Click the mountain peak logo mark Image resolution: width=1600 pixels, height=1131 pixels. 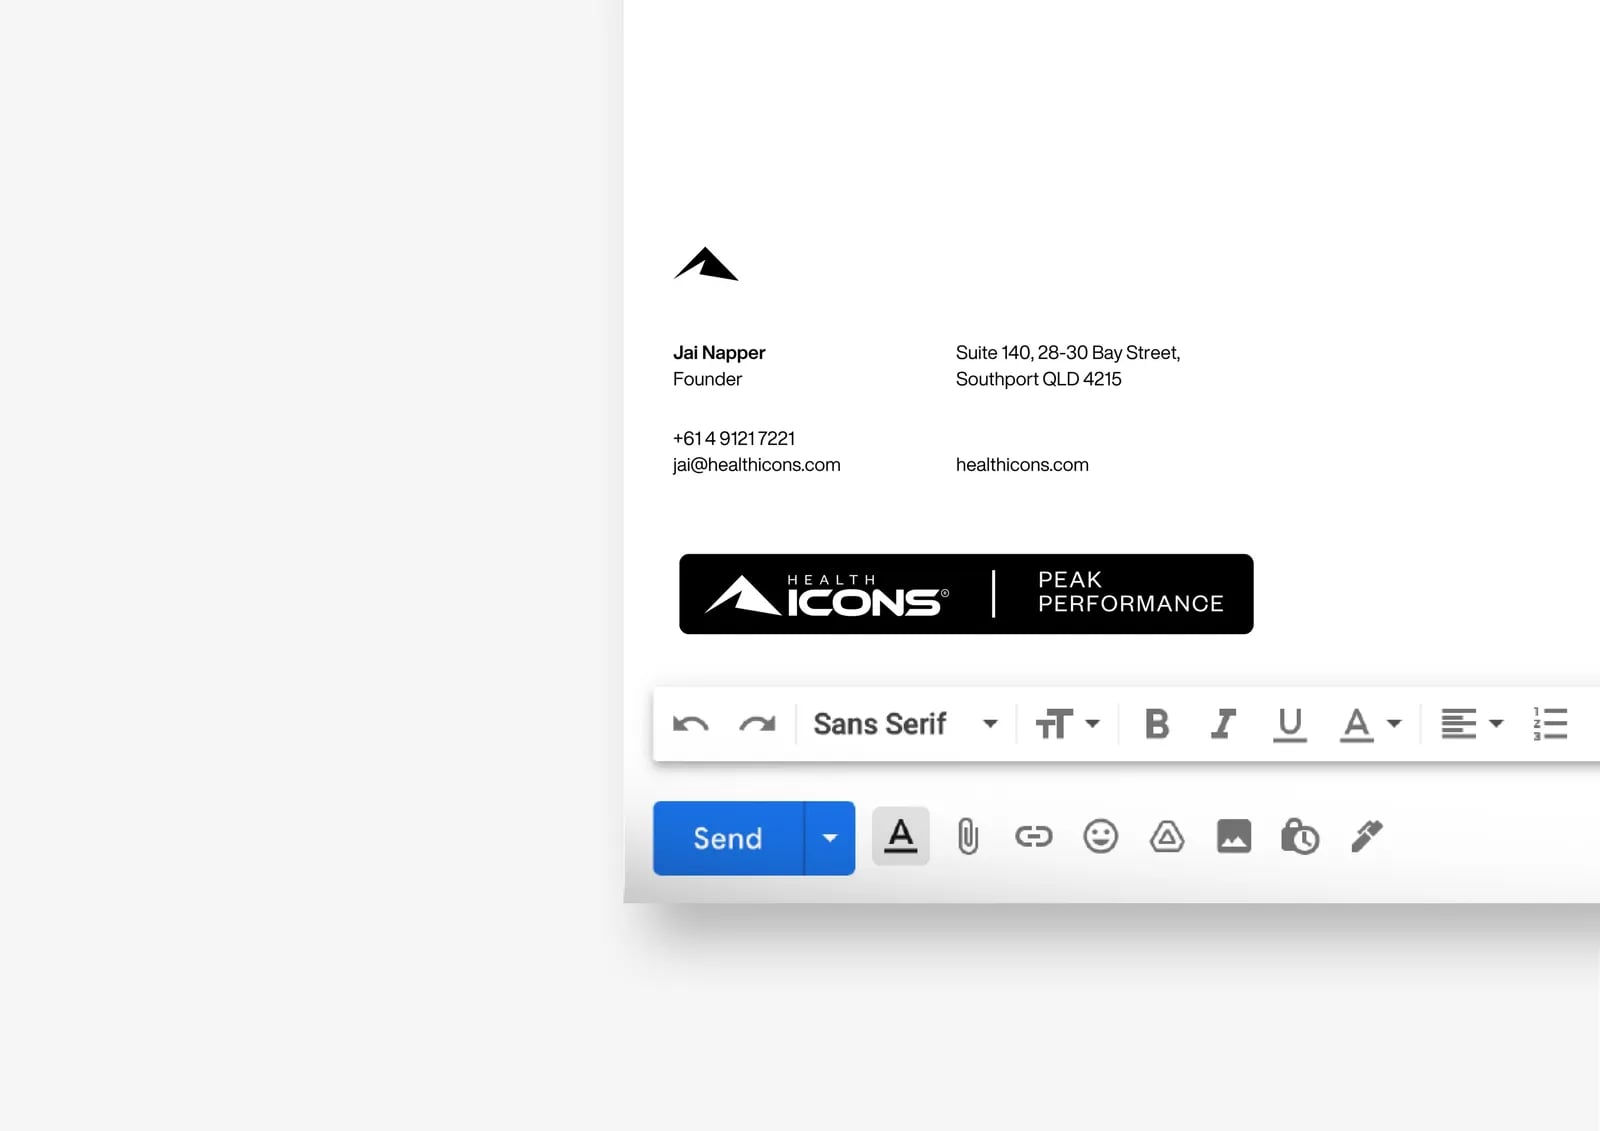click(x=706, y=264)
